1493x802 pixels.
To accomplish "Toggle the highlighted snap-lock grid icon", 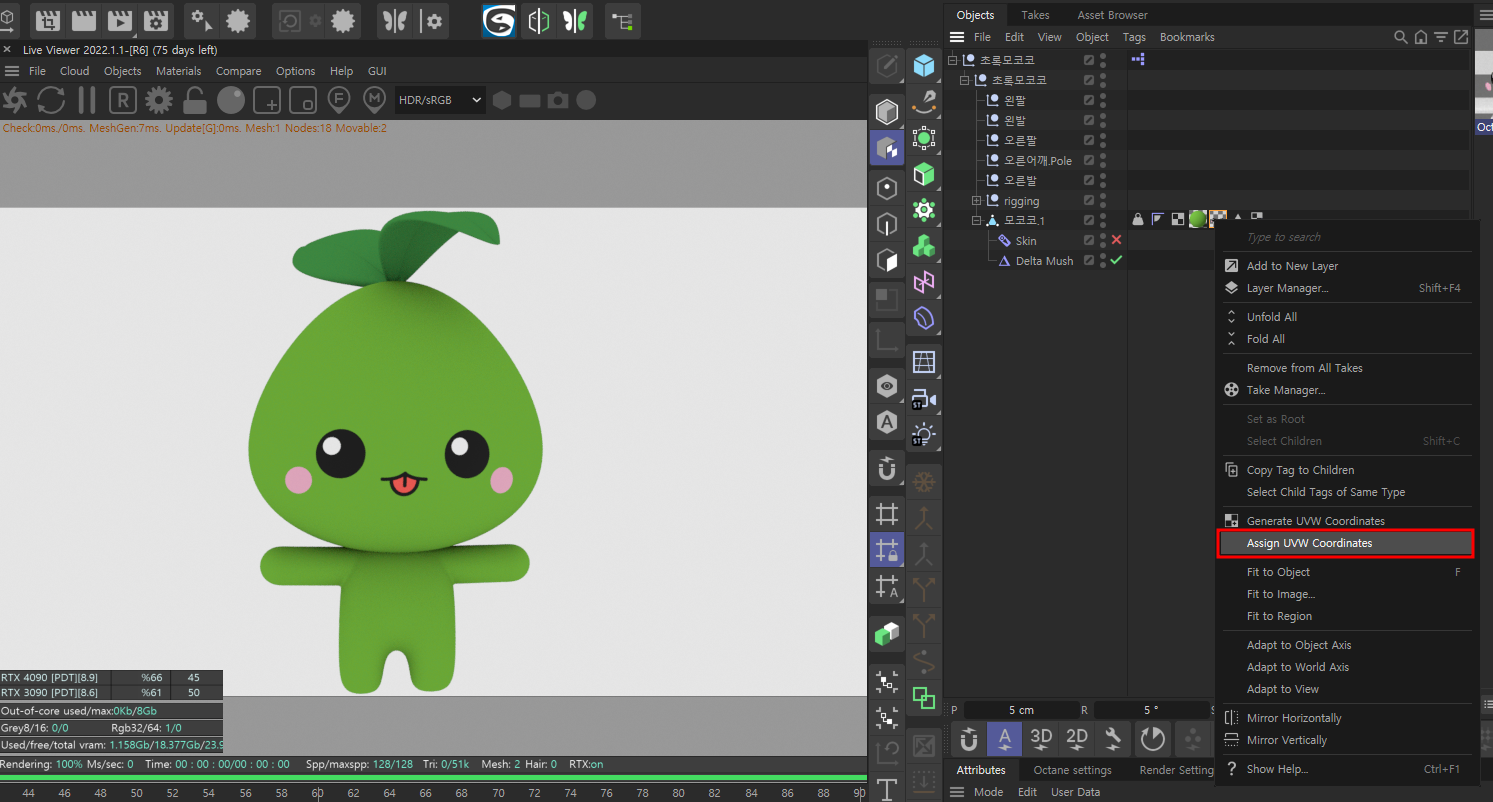I will [887, 550].
